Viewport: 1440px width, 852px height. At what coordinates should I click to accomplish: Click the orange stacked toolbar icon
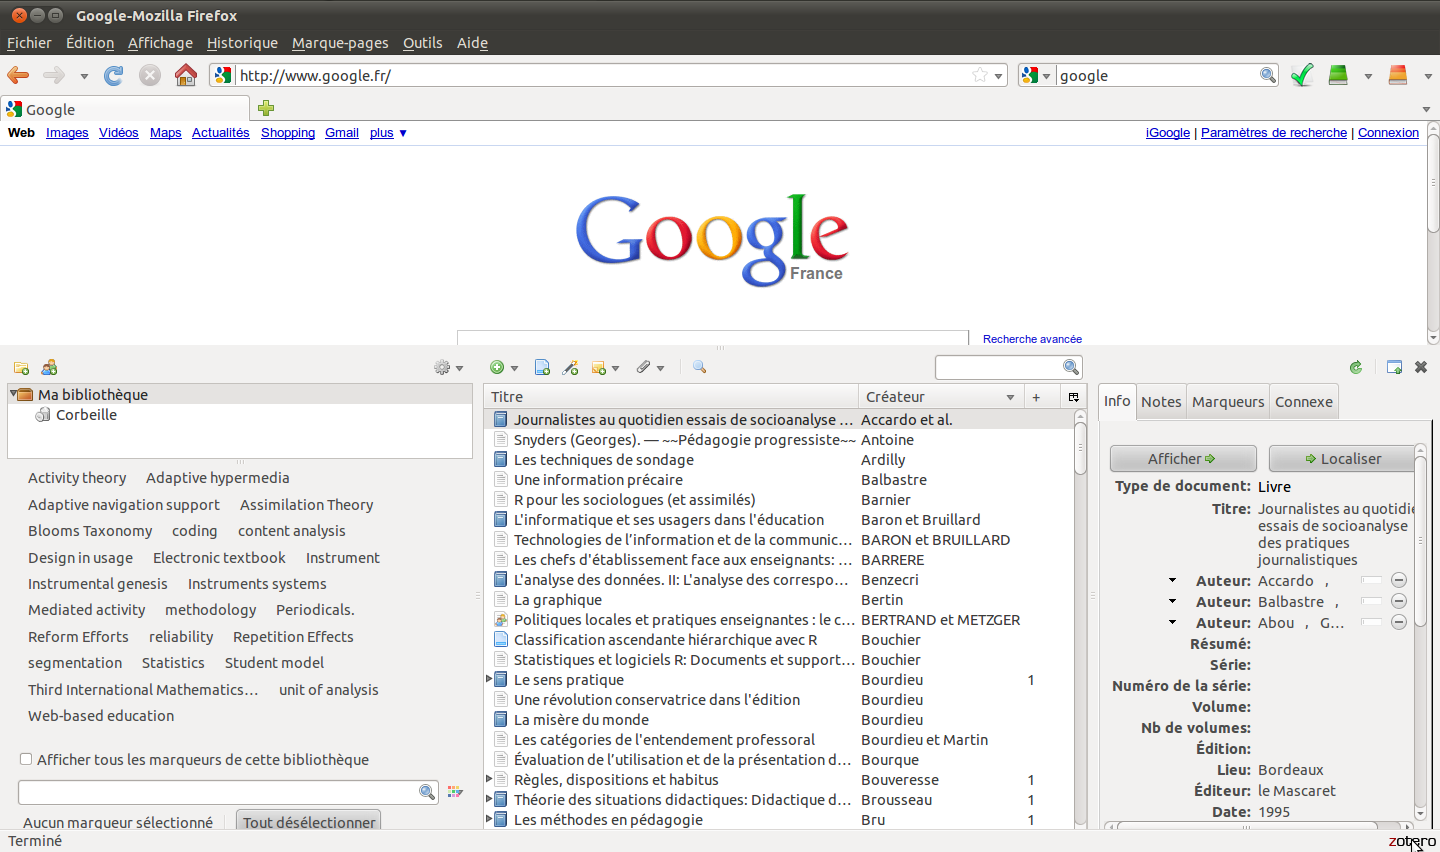click(1398, 75)
